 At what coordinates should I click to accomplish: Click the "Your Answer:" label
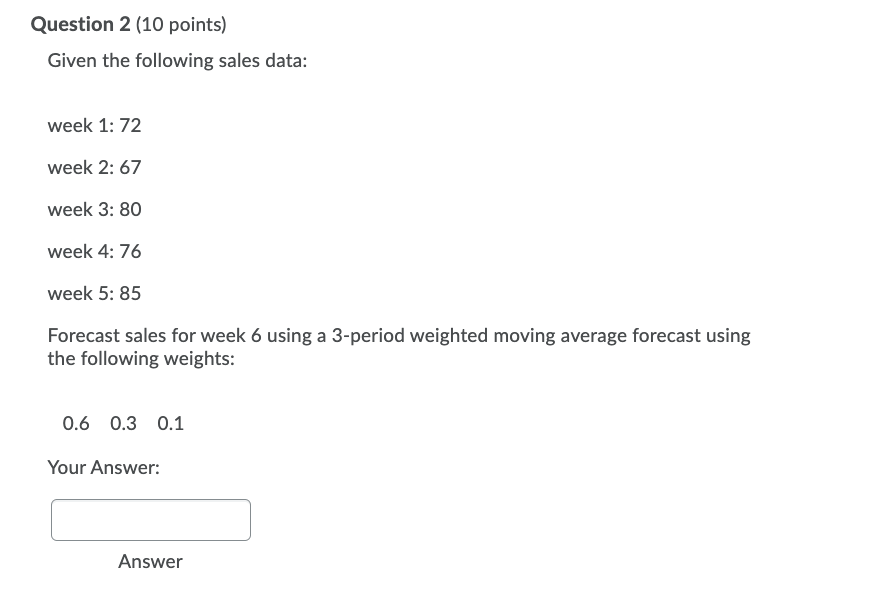coord(103,467)
